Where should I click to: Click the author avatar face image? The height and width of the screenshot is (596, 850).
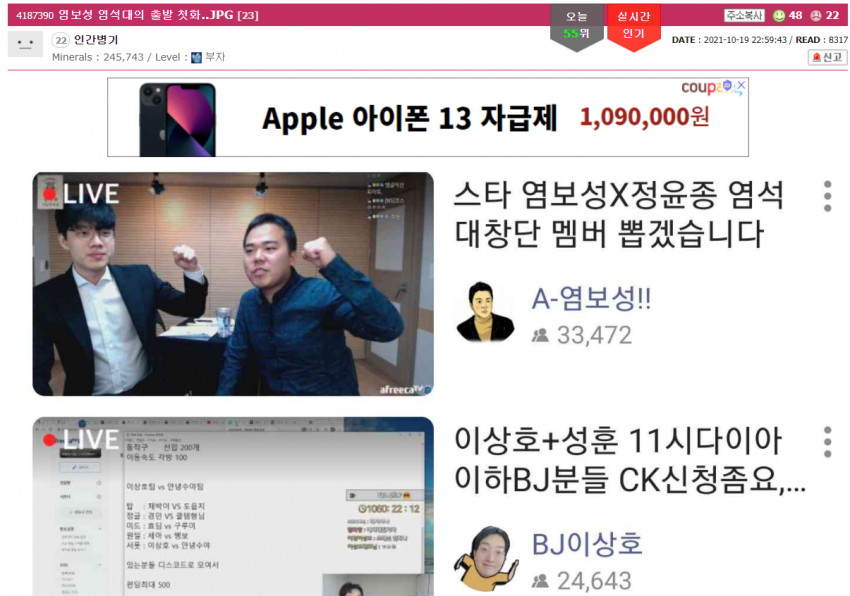tap(25, 43)
